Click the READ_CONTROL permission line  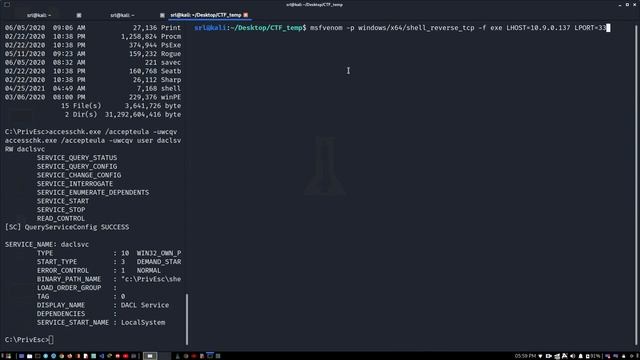61,218
